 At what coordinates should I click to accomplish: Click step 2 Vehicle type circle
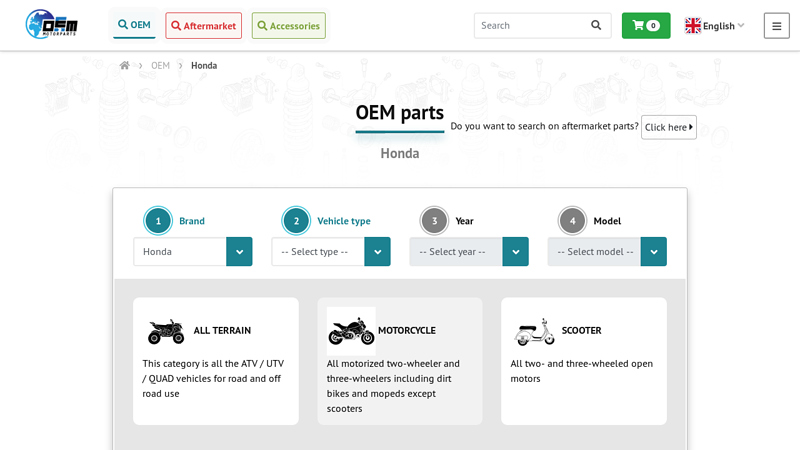(296, 221)
